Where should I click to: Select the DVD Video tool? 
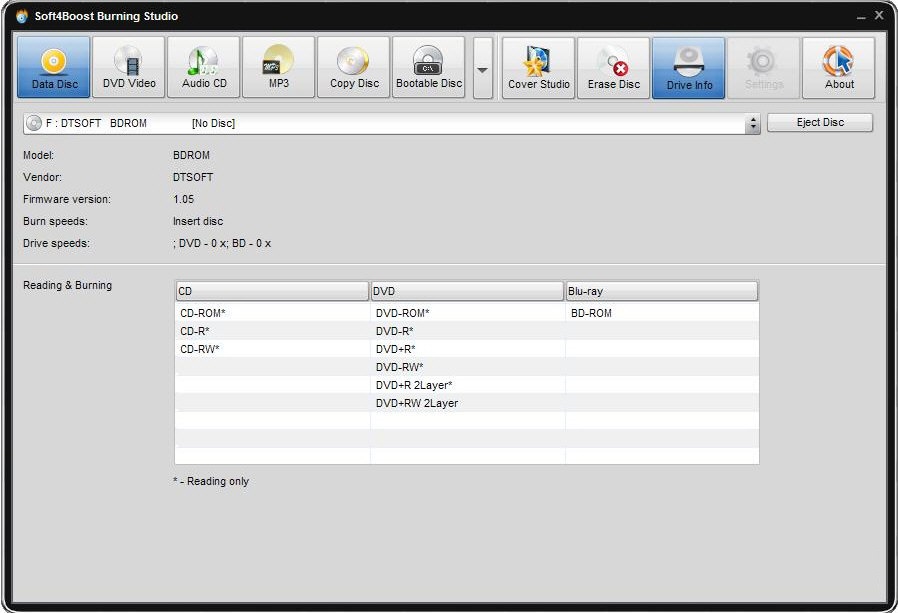[129, 68]
